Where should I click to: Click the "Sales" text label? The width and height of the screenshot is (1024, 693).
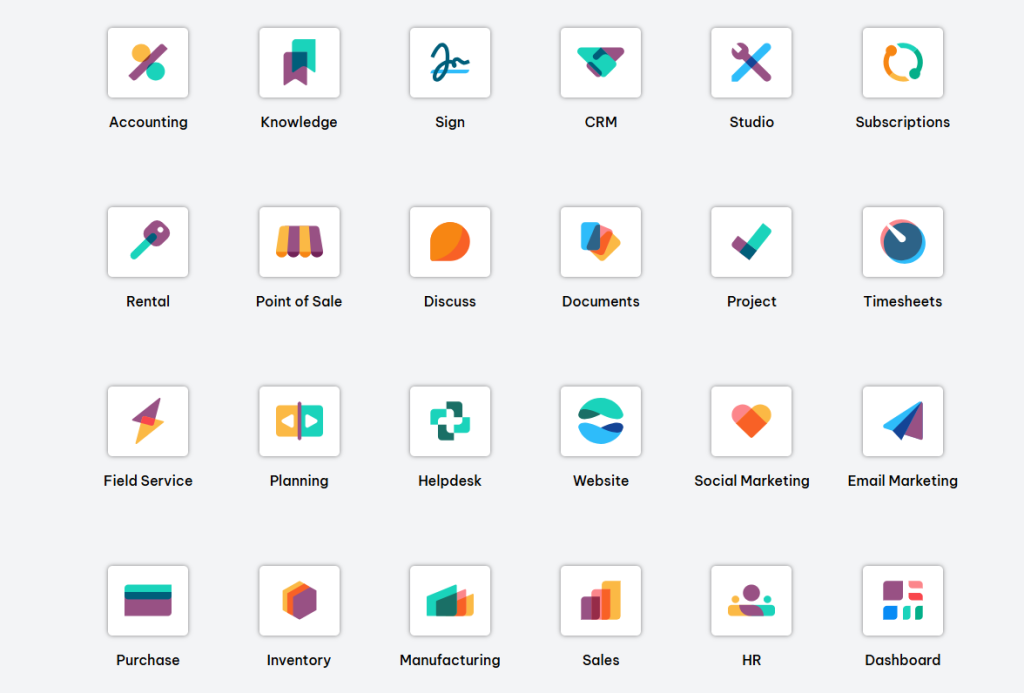[601, 660]
